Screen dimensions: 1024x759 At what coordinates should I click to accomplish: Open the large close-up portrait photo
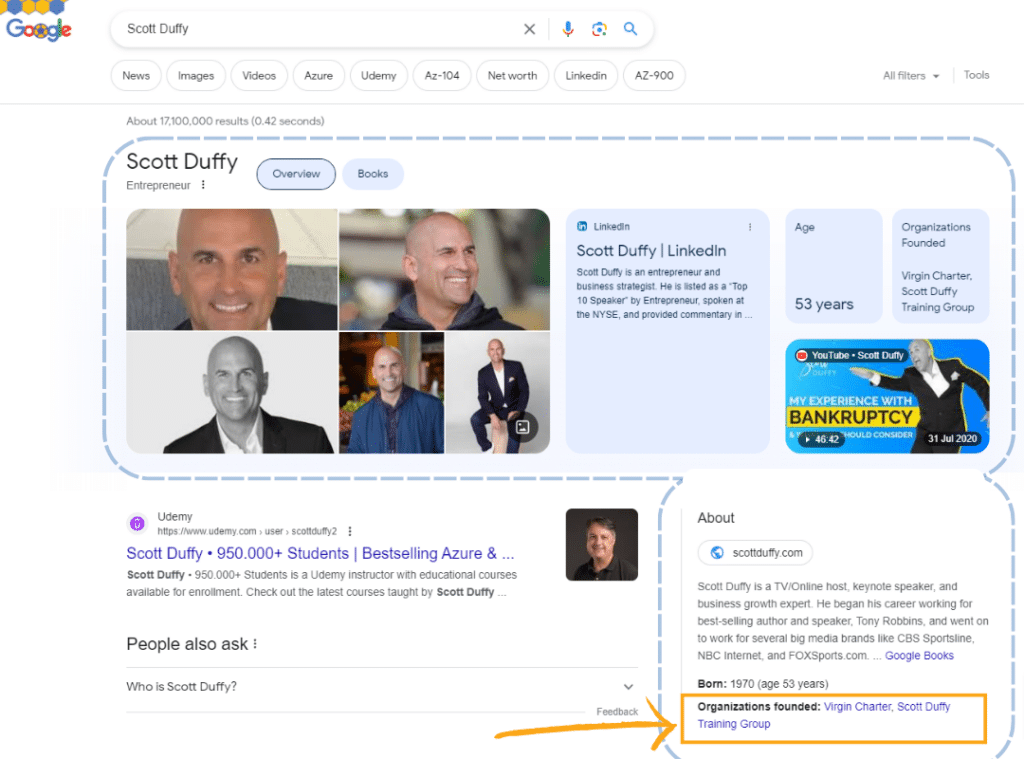pos(232,269)
